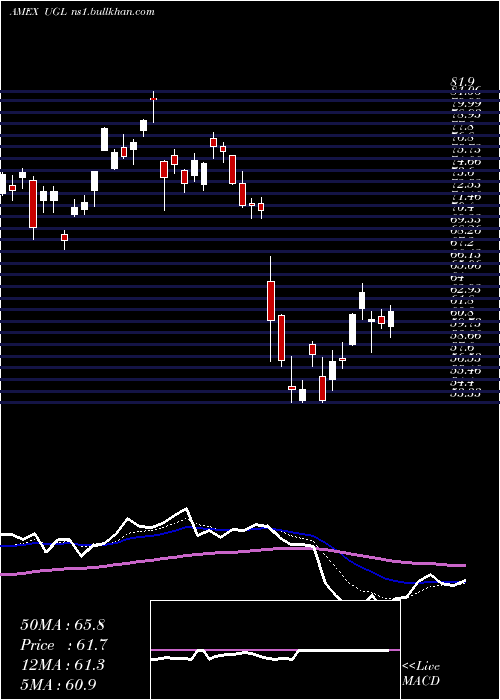Click the 54.4 price axis label

click(462, 382)
